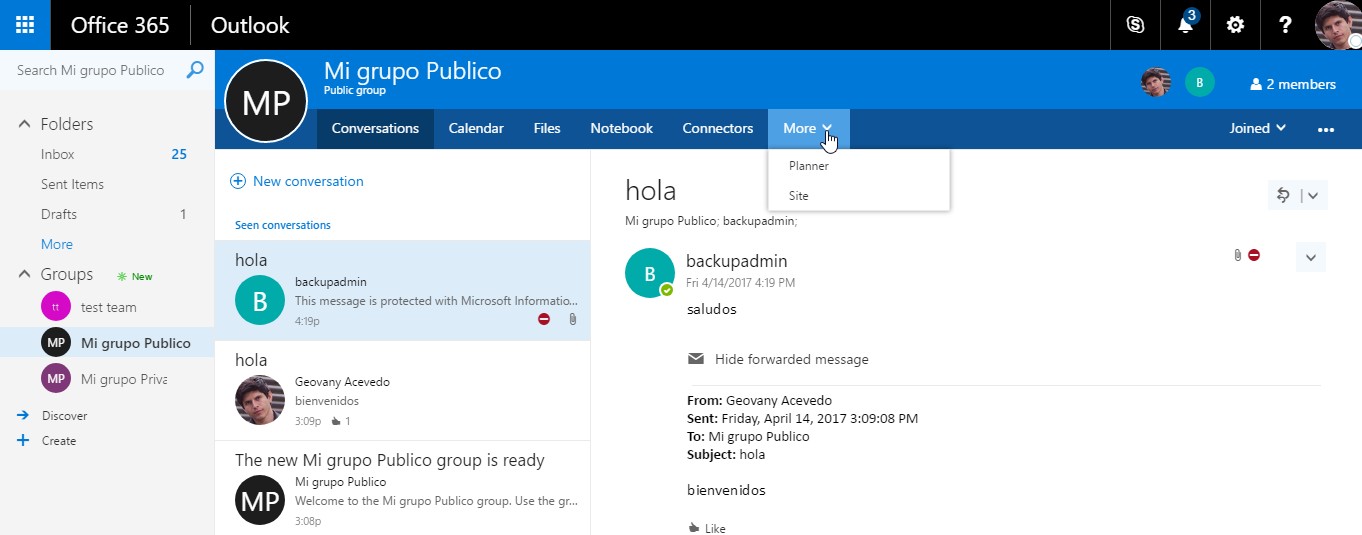
Task: Click More under Folders
Action: [57, 244]
